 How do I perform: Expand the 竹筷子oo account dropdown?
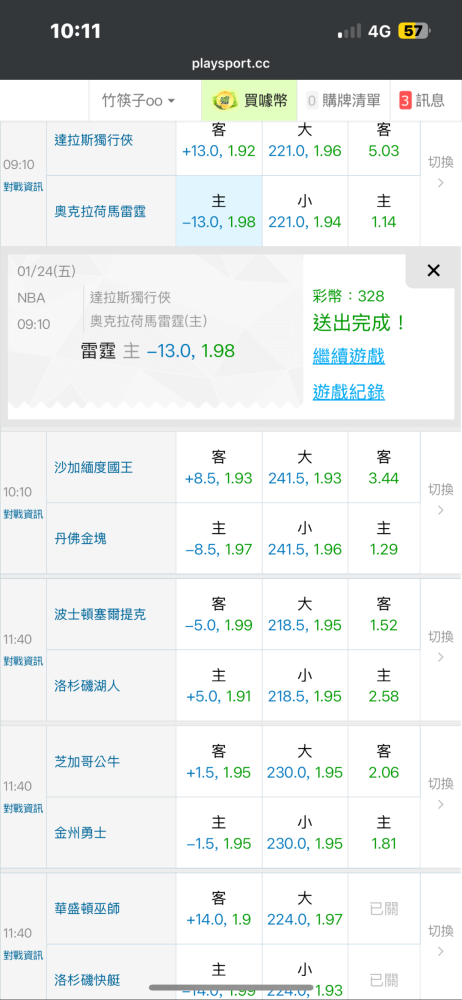[138, 101]
